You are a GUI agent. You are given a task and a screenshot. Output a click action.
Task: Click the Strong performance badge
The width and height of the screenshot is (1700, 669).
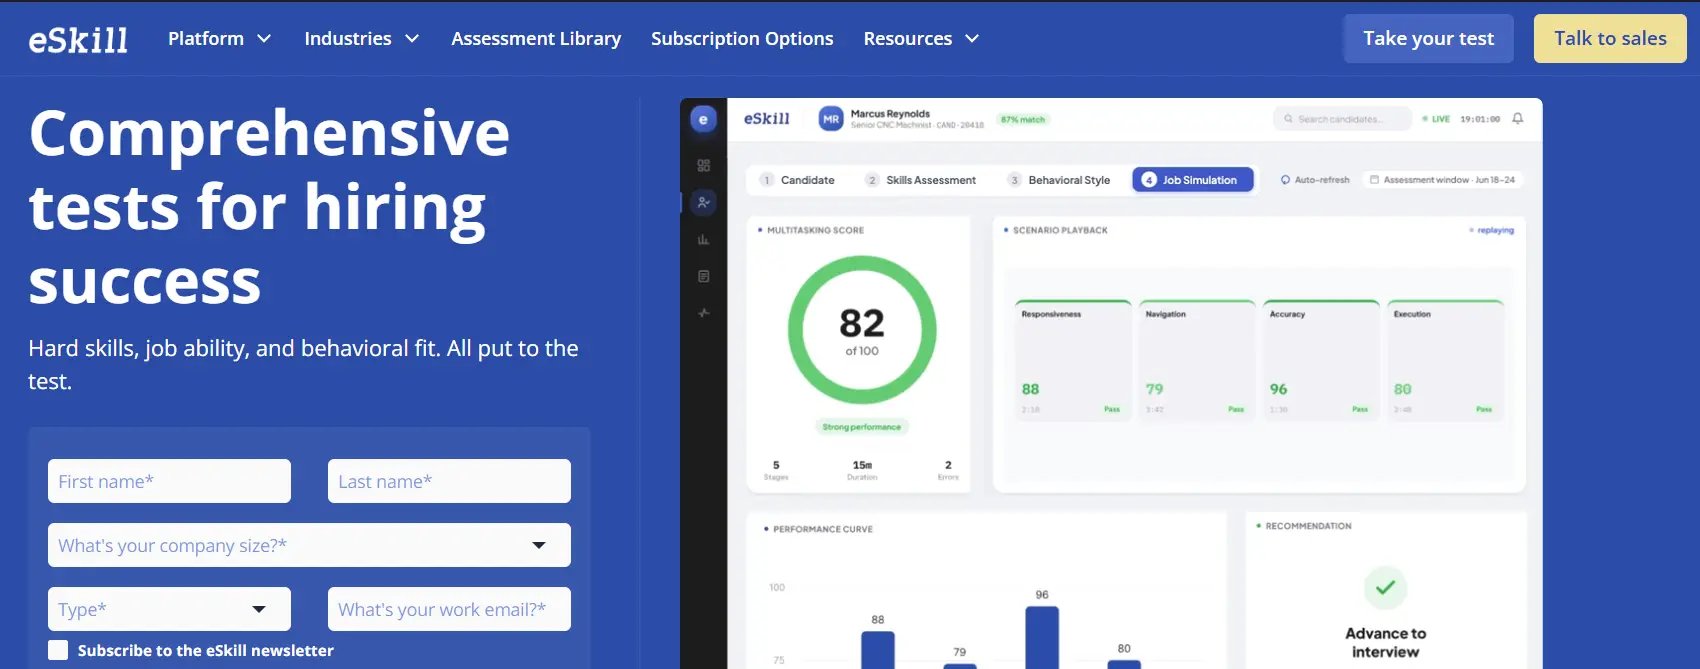861,427
